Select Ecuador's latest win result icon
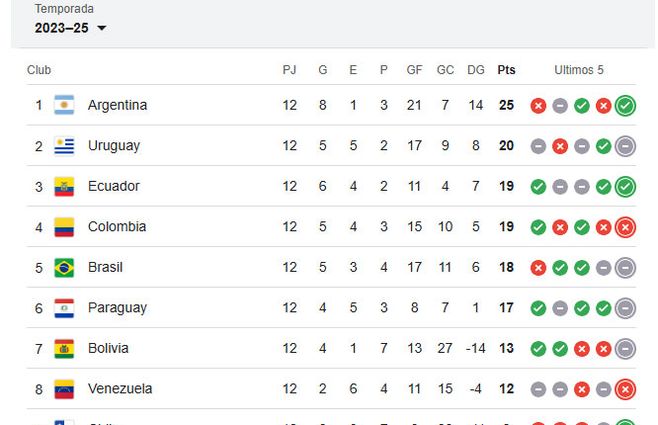 click(x=626, y=186)
